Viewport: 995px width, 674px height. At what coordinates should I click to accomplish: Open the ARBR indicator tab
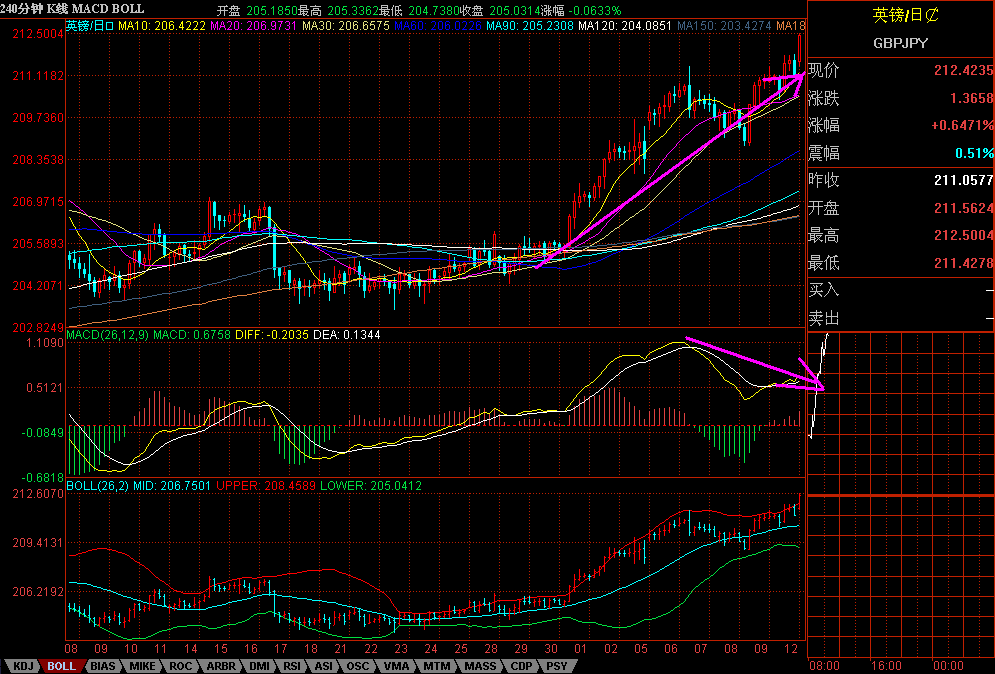tap(221, 666)
